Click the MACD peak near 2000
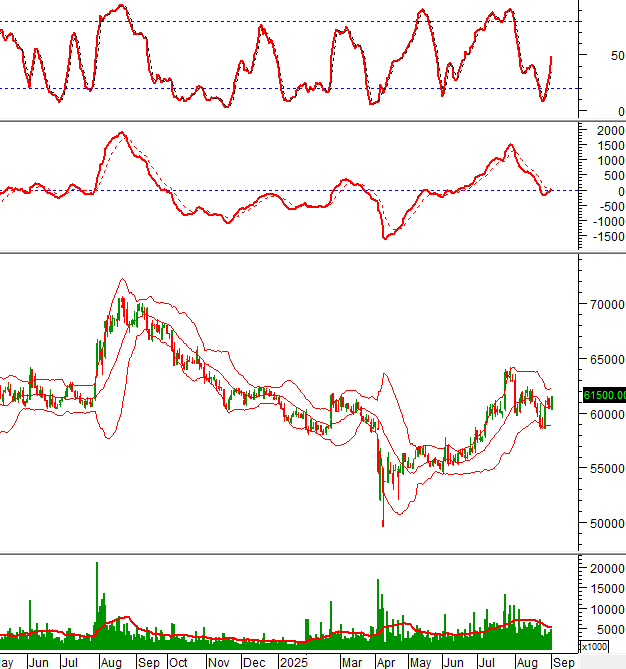This screenshot has height=669, width=626. tap(121, 133)
